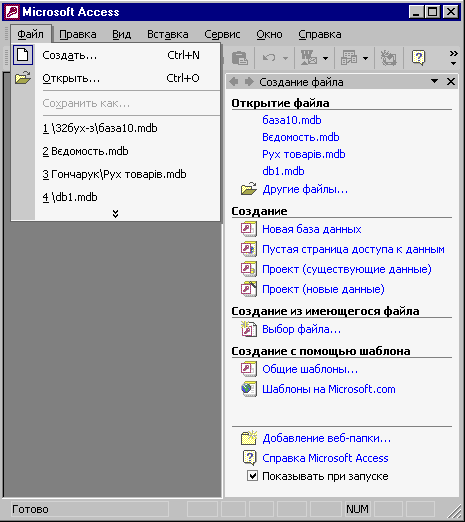This screenshot has height=522, width=465.
Task: Click icon beside Проект (существующие данные)
Action: click(x=249, y=269)
